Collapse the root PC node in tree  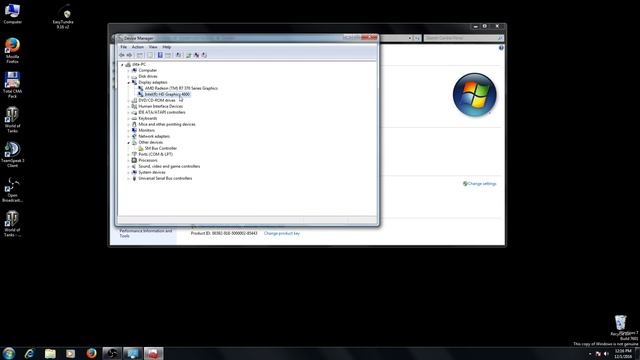[x=122, y=64]
